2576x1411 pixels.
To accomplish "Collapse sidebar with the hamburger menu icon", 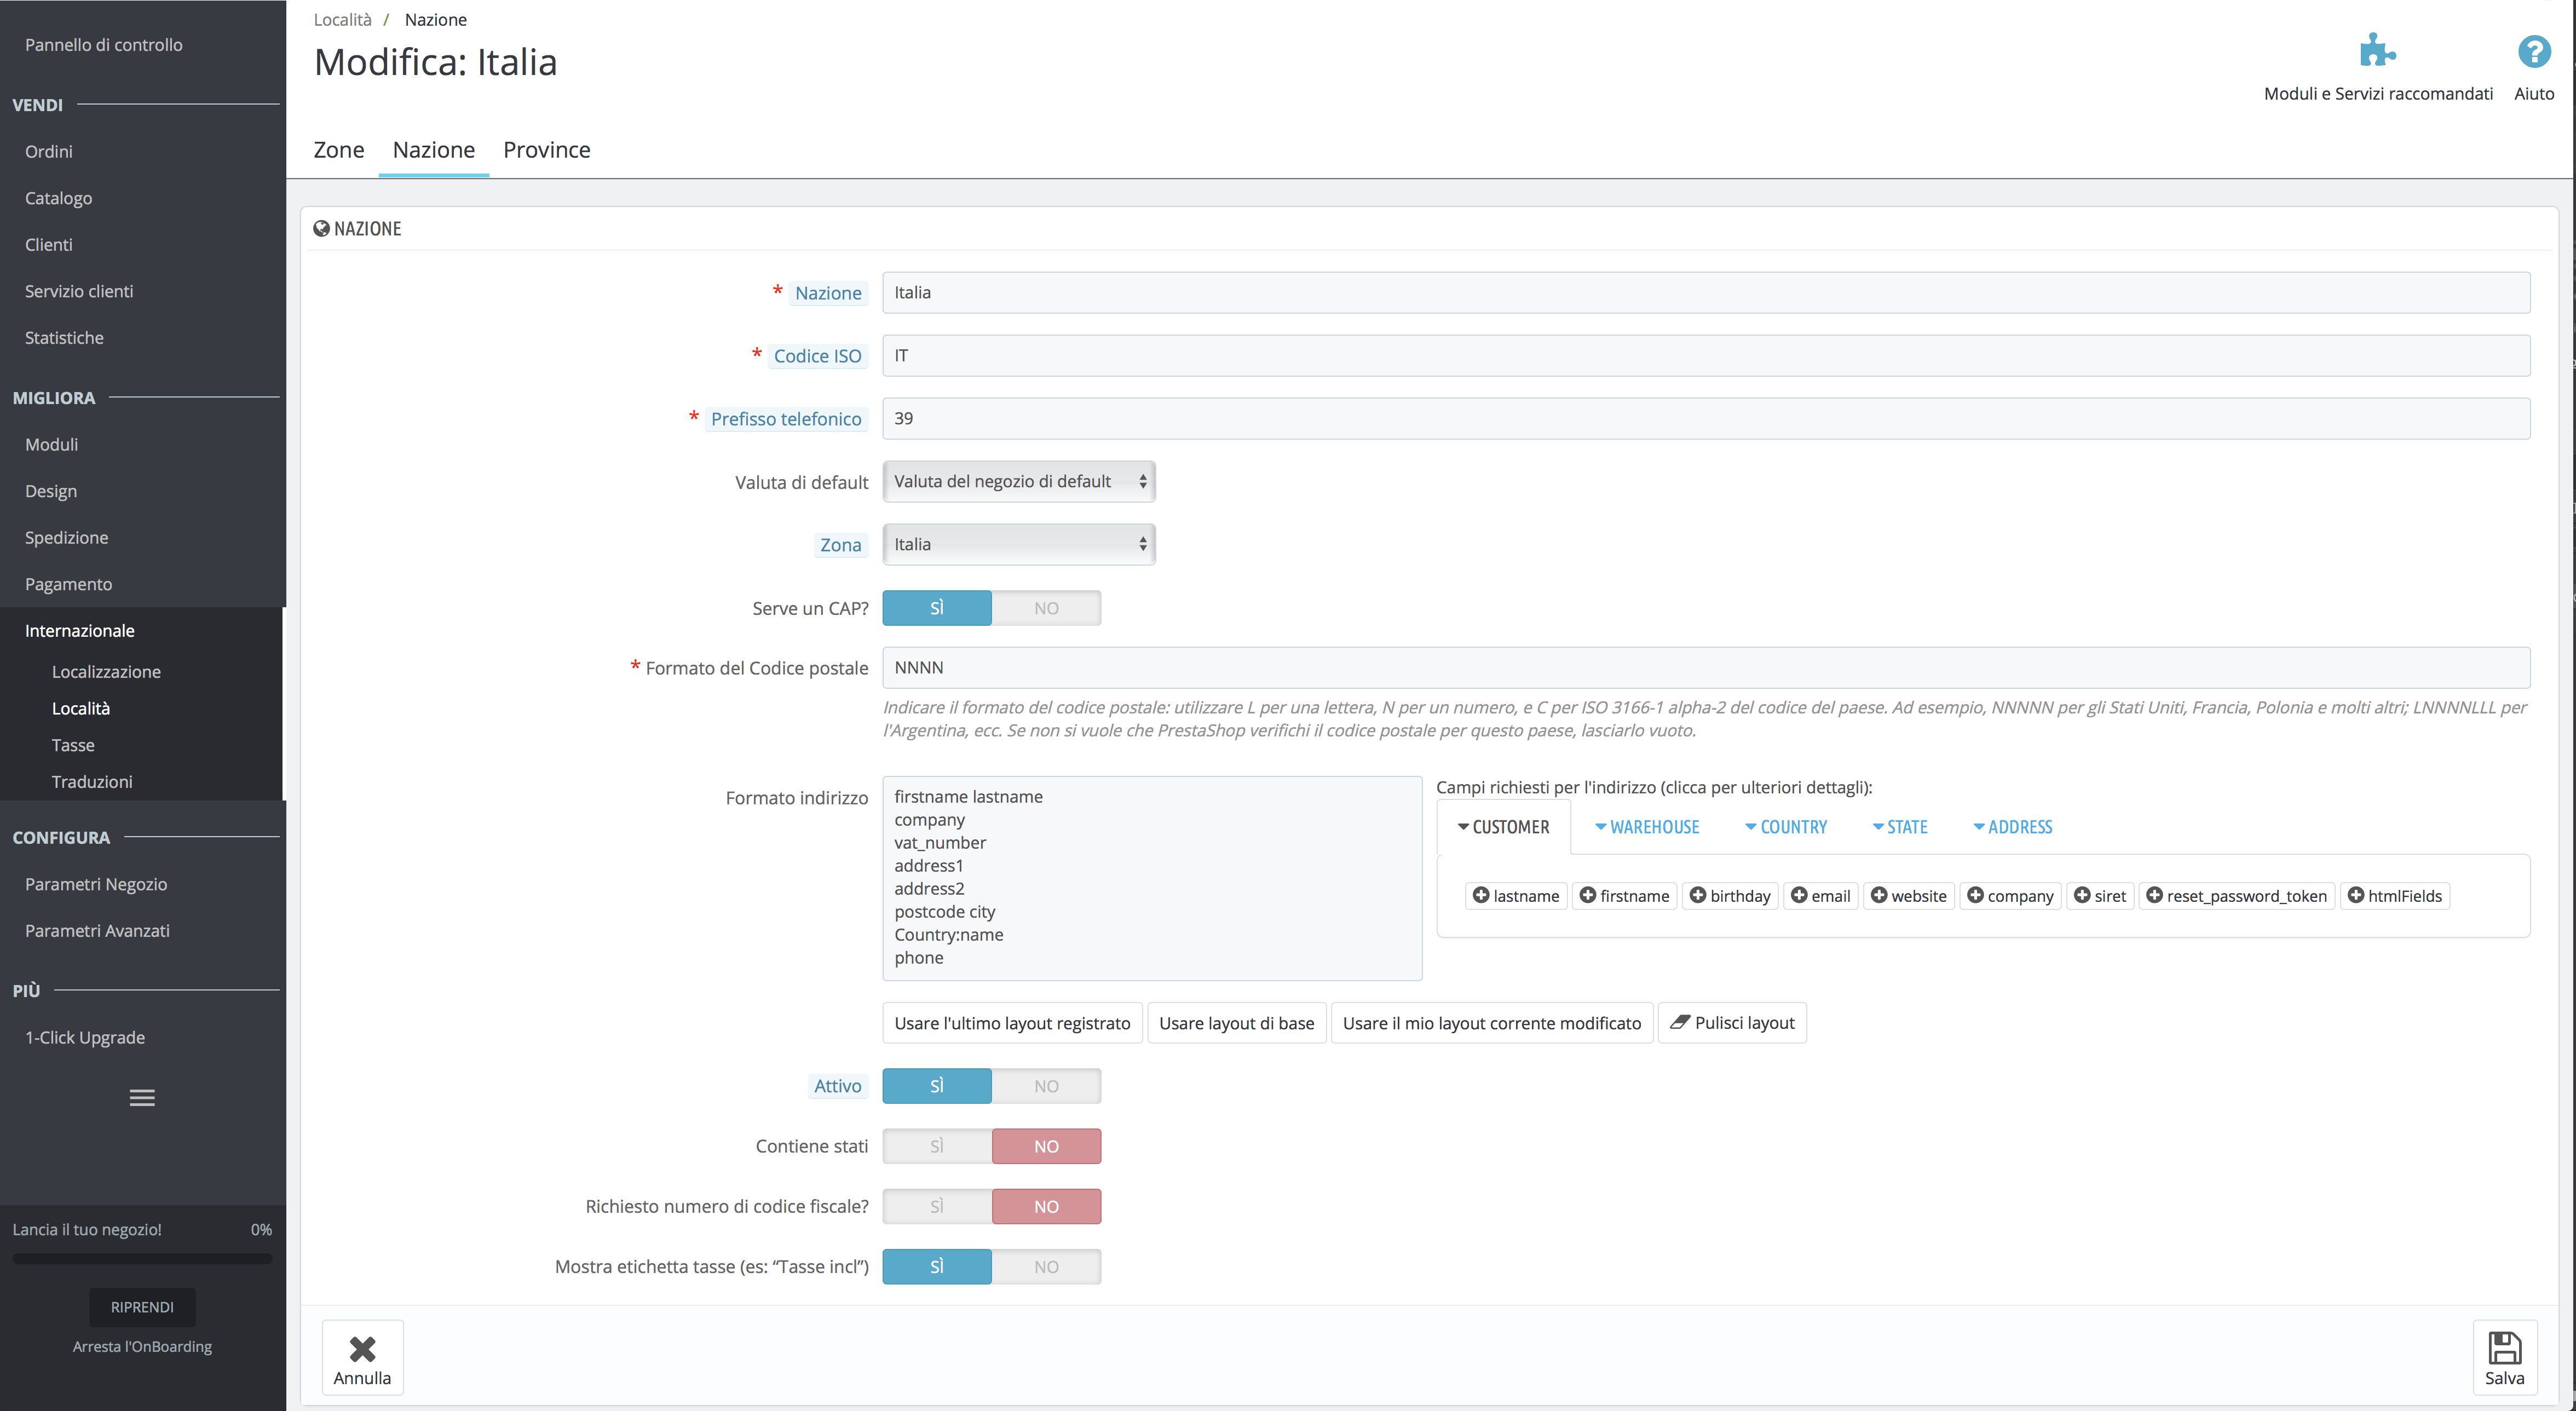I will 142,1097.
